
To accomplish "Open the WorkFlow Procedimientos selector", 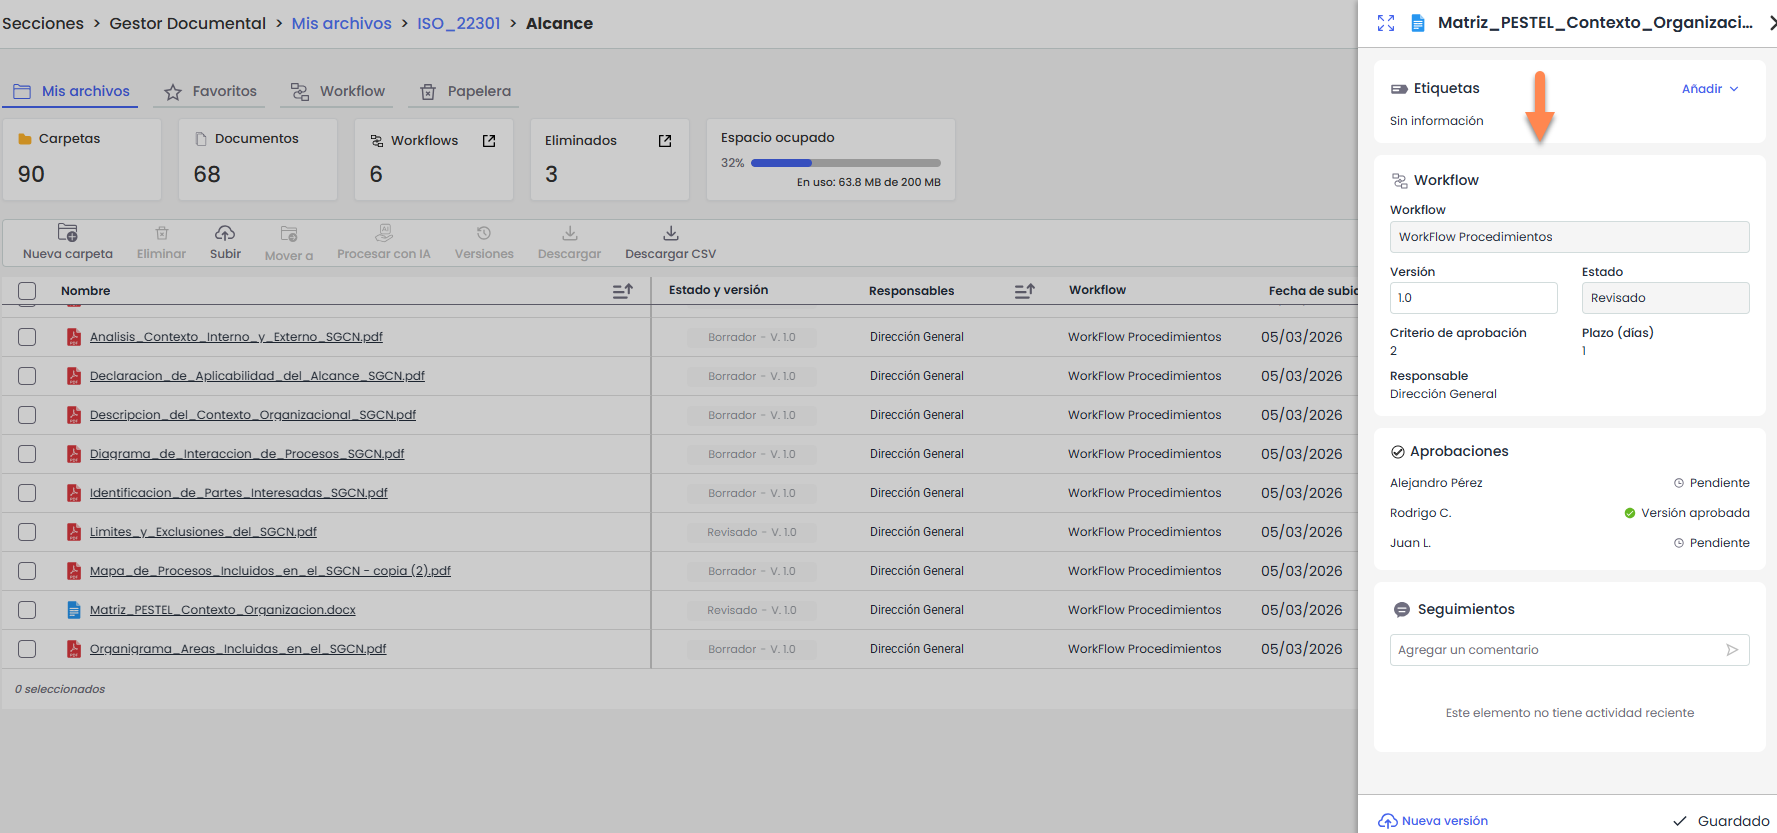I will [x=1568, y=237].
